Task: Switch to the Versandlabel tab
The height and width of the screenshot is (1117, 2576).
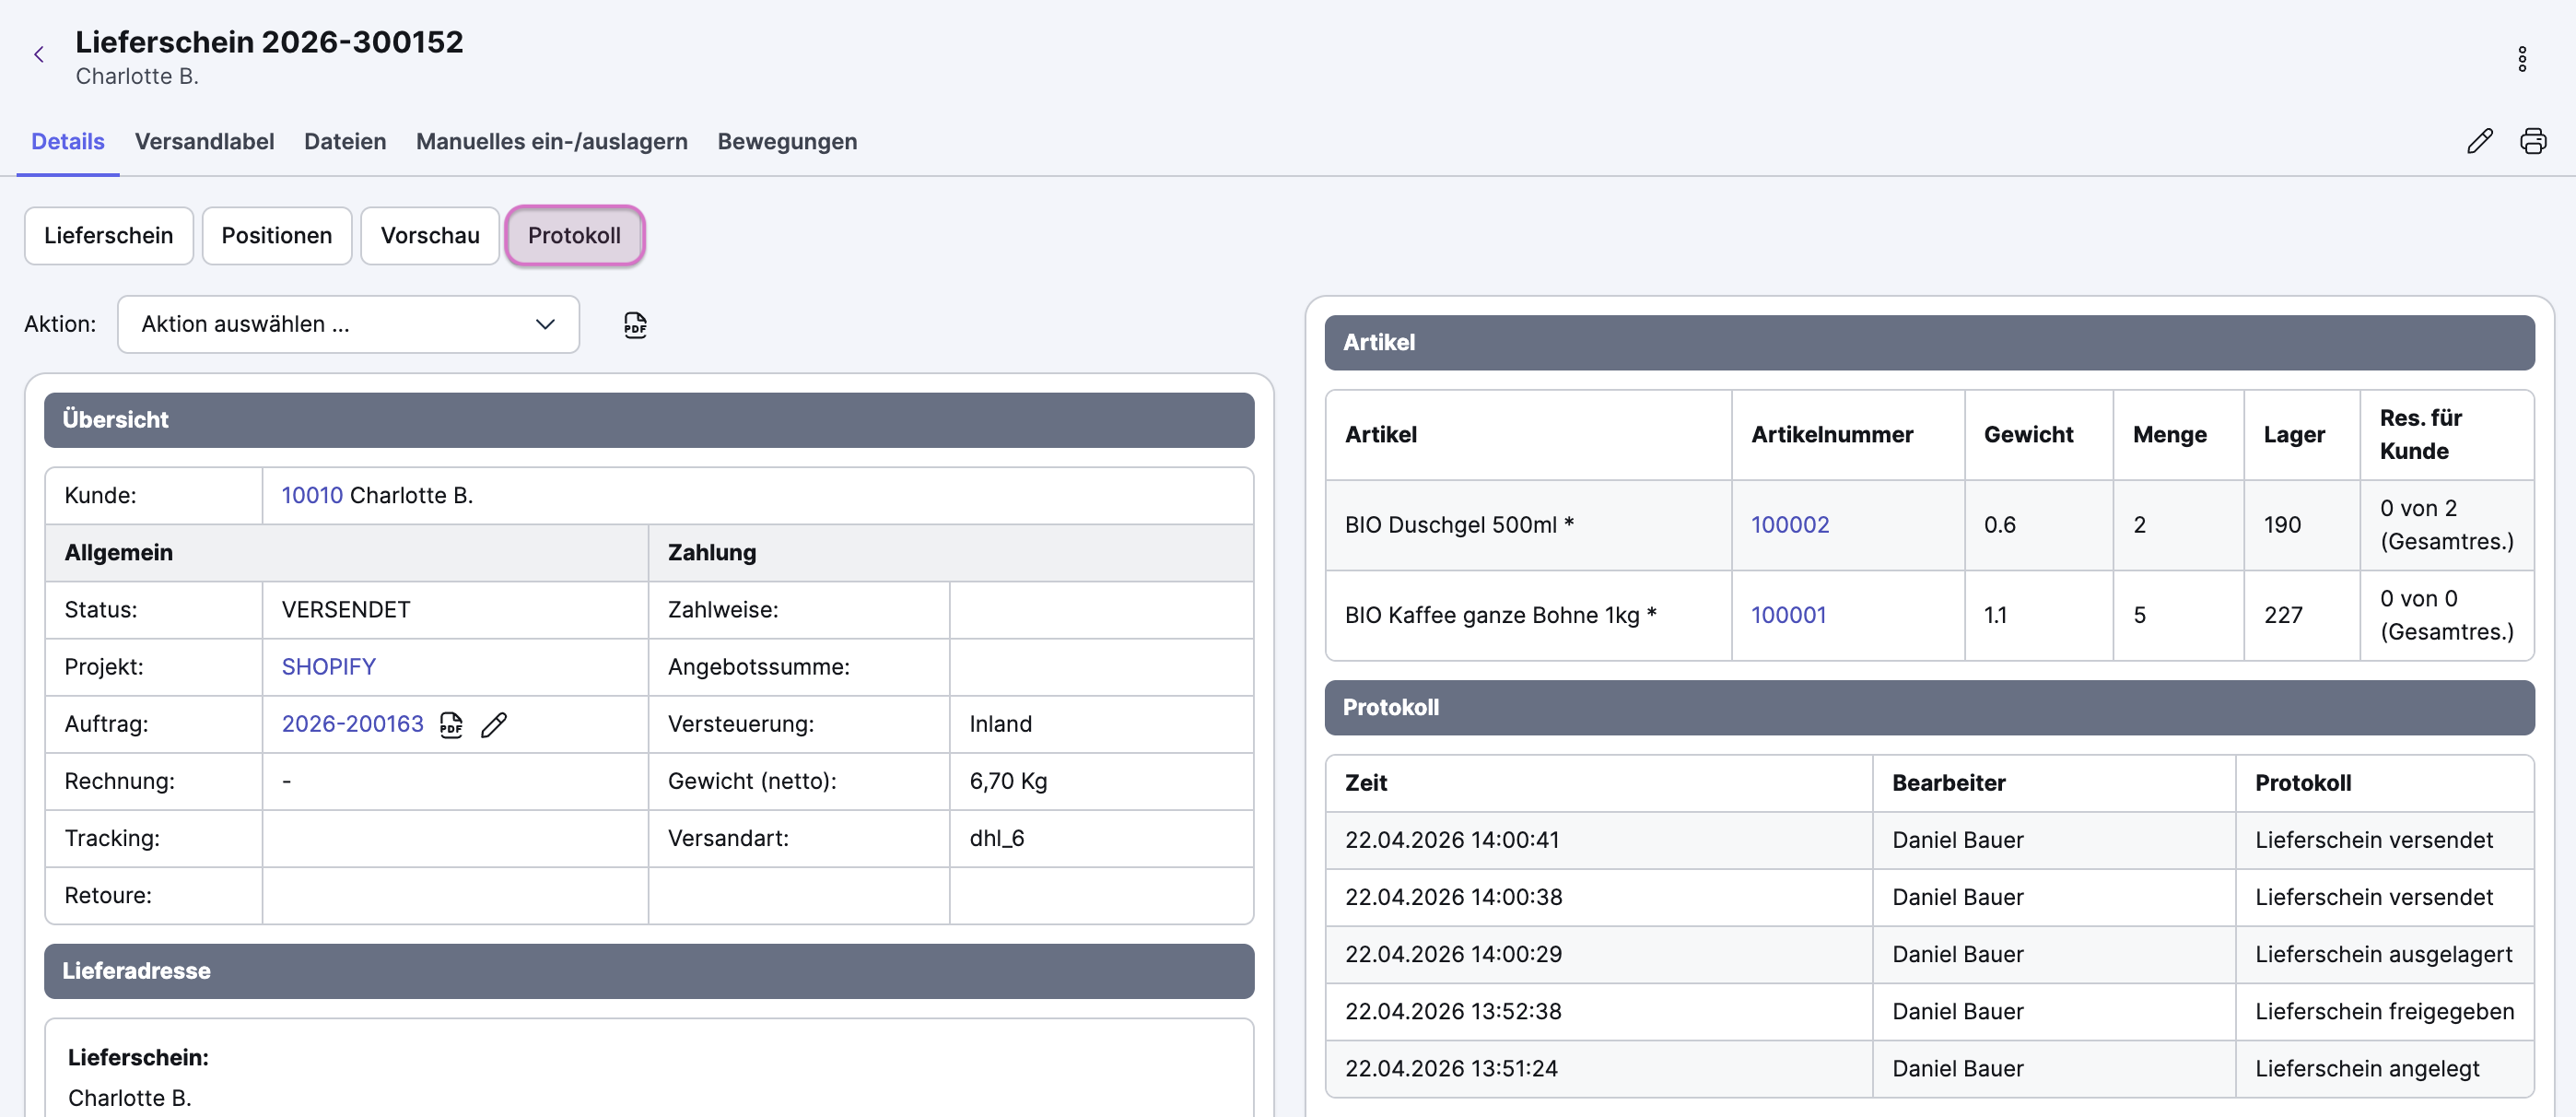Action: [x=204, y=141]
